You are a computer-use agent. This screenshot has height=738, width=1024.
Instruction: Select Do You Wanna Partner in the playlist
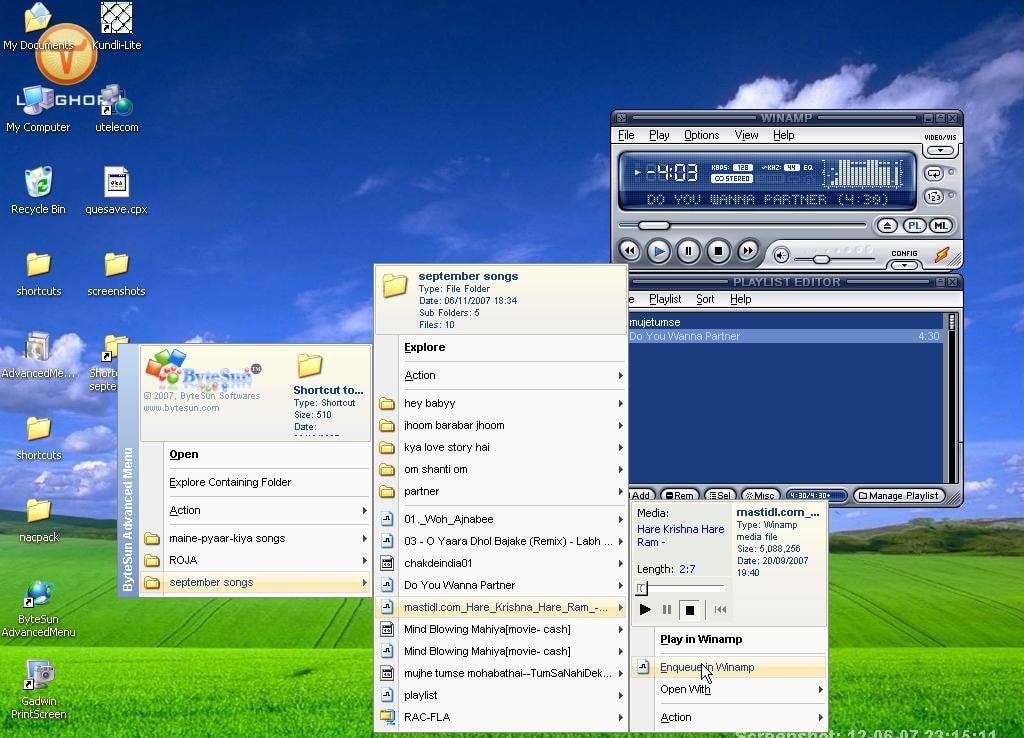[x=784, y=336]
